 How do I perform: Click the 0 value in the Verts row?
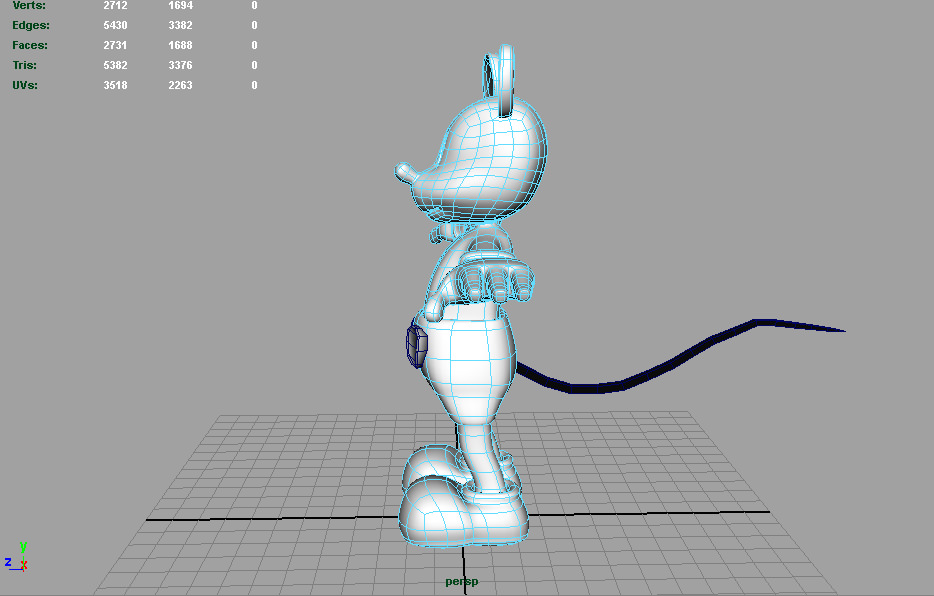254,5
